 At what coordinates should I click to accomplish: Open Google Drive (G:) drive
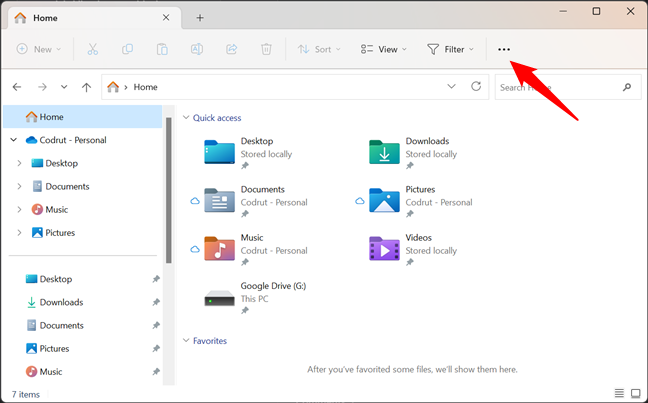click(220, 296)
